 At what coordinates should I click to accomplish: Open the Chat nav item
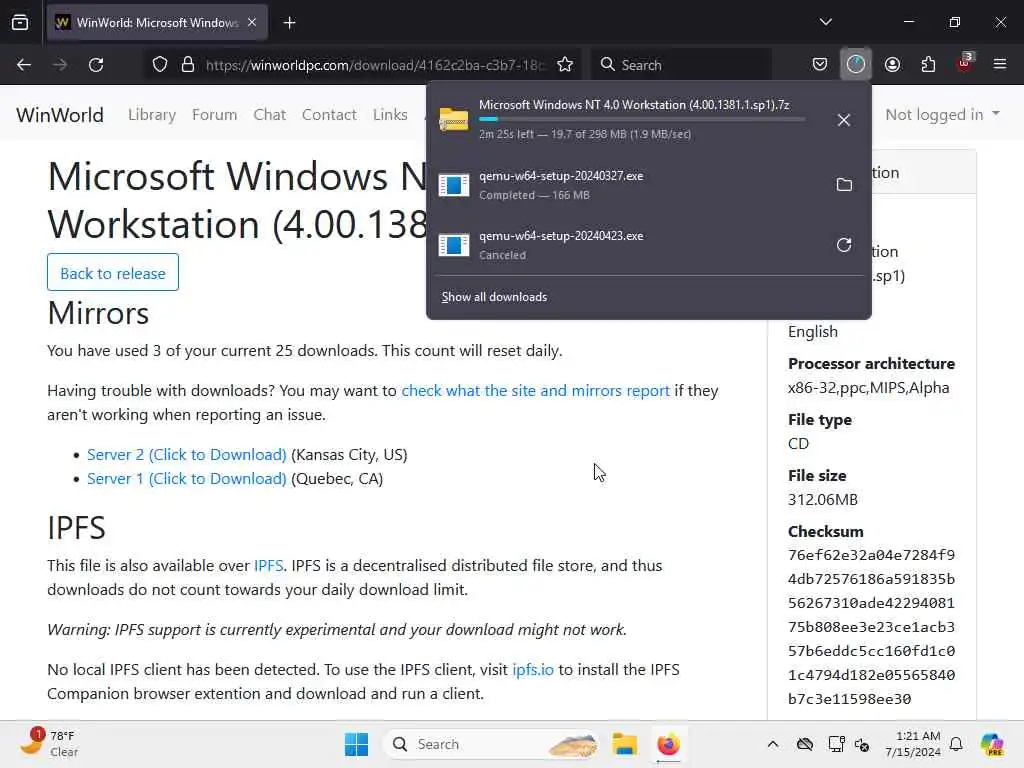(270, 114)
